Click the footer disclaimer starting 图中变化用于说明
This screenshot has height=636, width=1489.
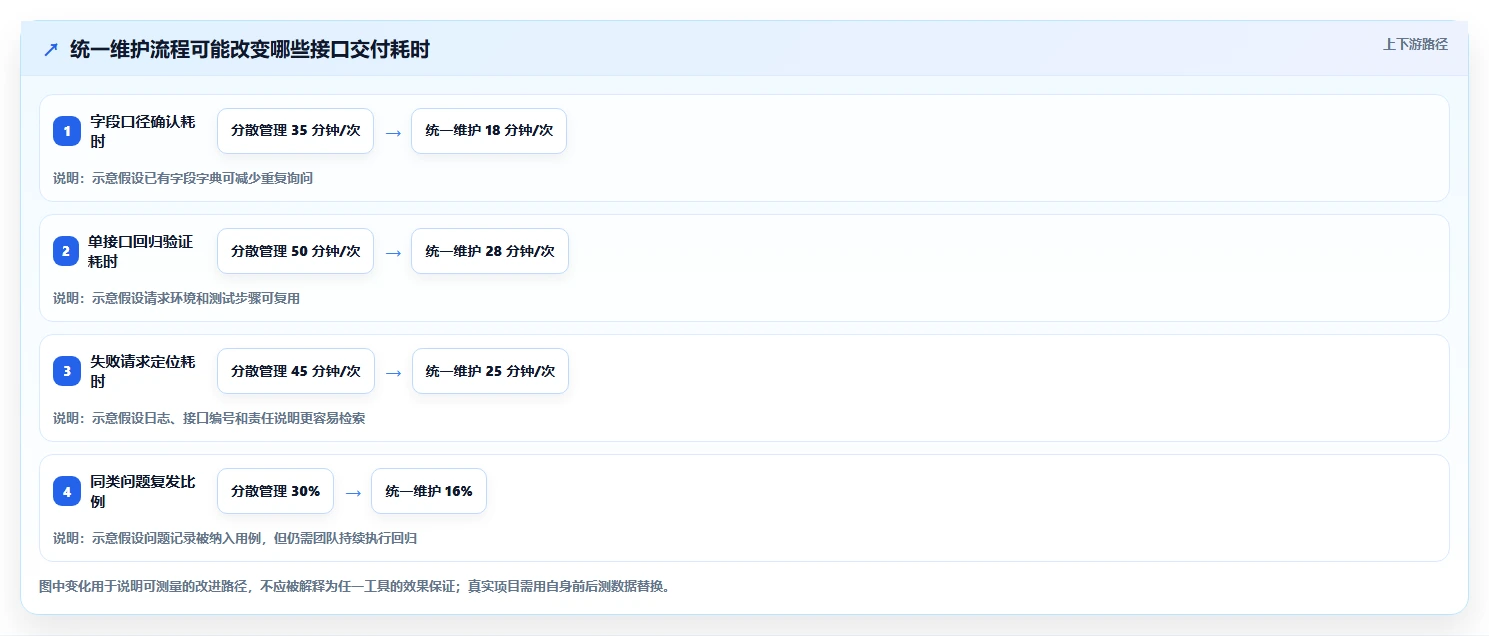pos(354,586)
